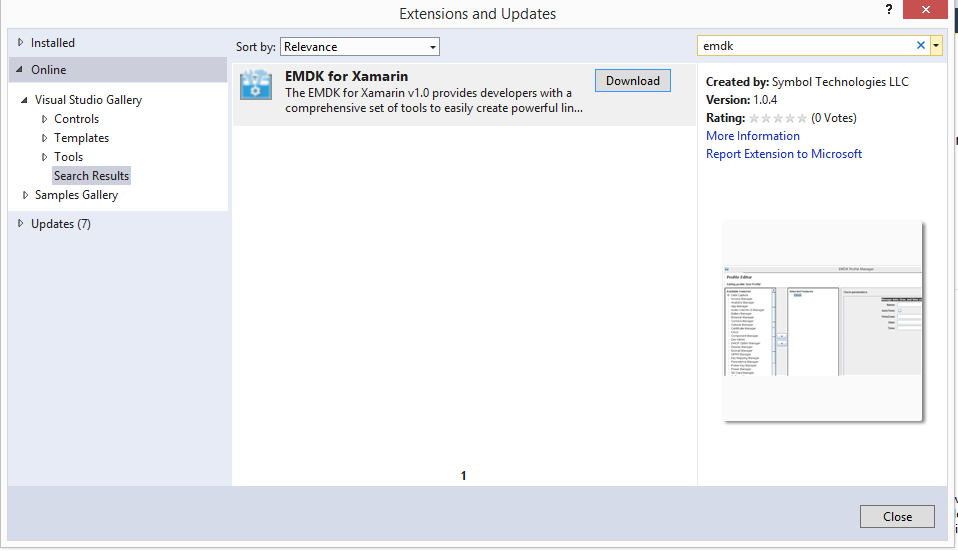Clear the search box with the X icon
The height and width of the screenshot is (551, 958).
(921, 45)
